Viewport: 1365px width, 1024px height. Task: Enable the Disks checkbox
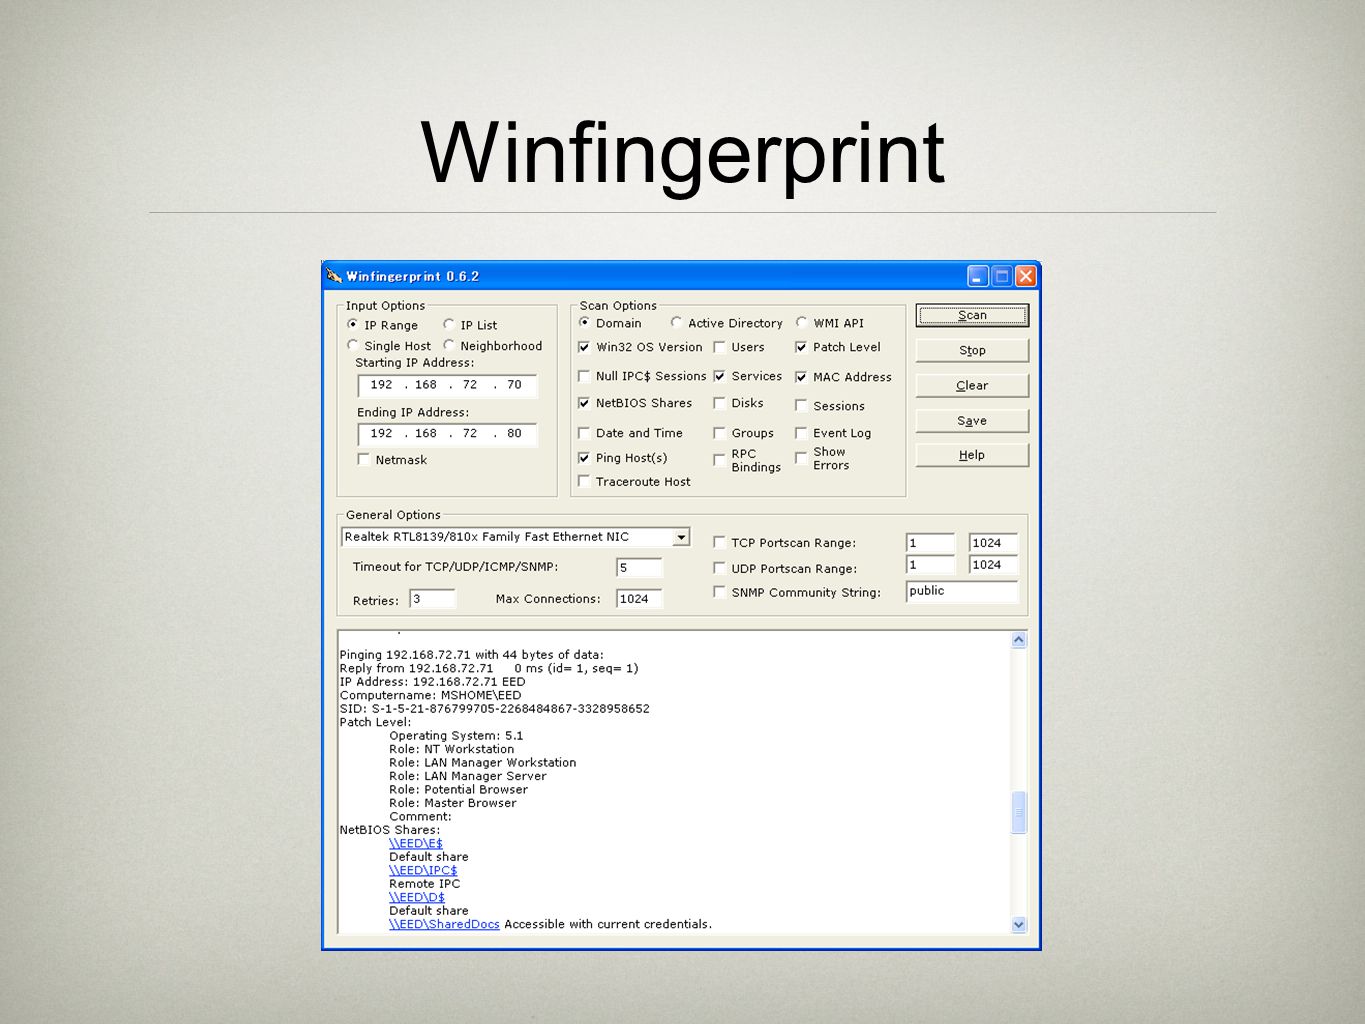[719, 403]
